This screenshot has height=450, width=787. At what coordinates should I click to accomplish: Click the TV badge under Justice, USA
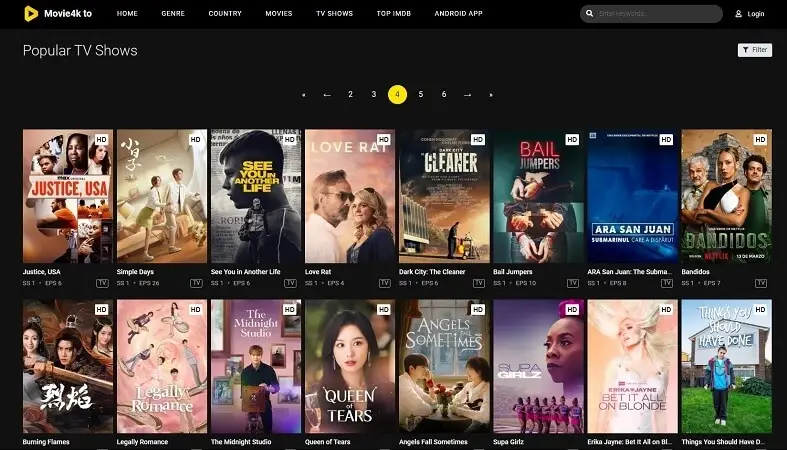(x=102, y=283)
